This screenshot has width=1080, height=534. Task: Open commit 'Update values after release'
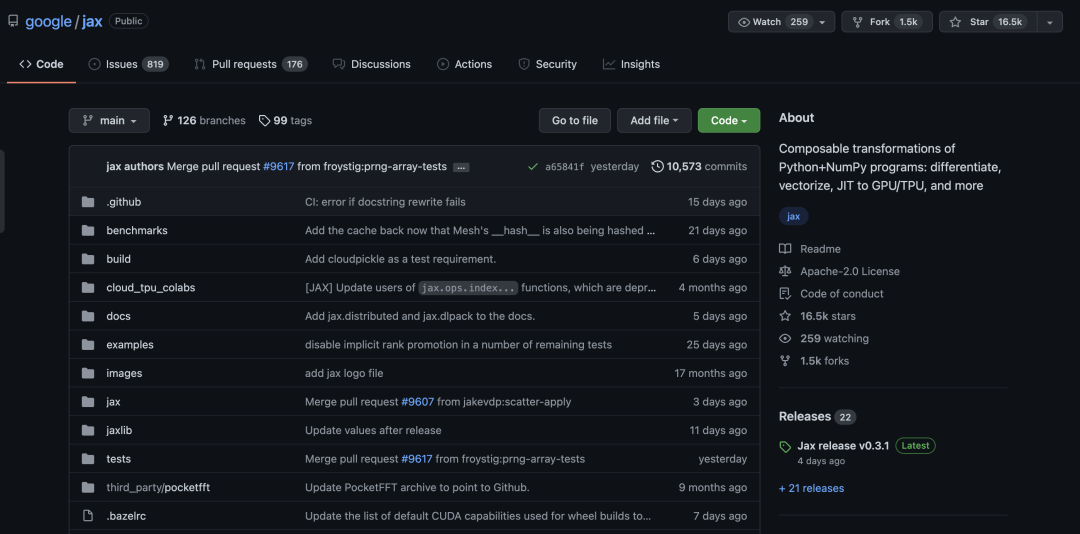point(373,431)
